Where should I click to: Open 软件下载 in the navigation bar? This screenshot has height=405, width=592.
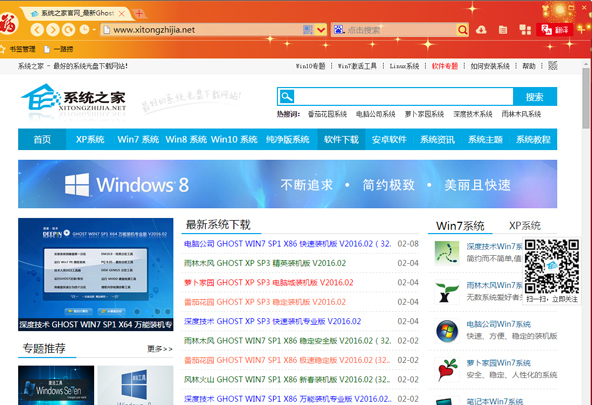pos(341,139)
